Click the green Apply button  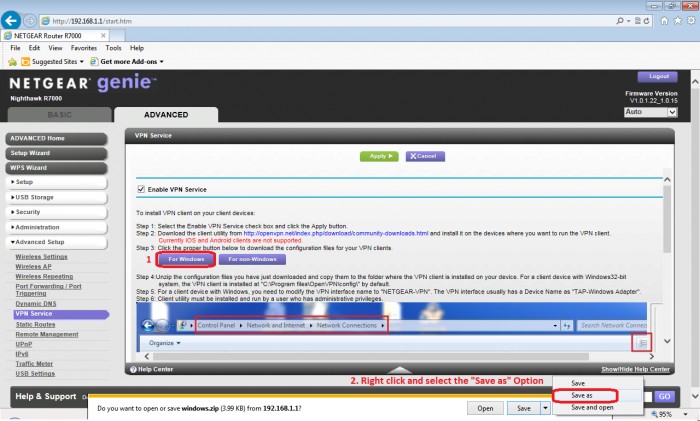click(379, 156)
